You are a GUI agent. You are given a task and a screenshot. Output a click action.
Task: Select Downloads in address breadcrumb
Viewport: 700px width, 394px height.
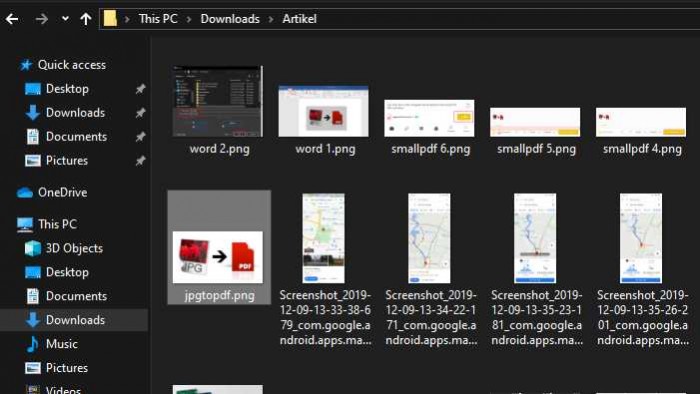230,19
